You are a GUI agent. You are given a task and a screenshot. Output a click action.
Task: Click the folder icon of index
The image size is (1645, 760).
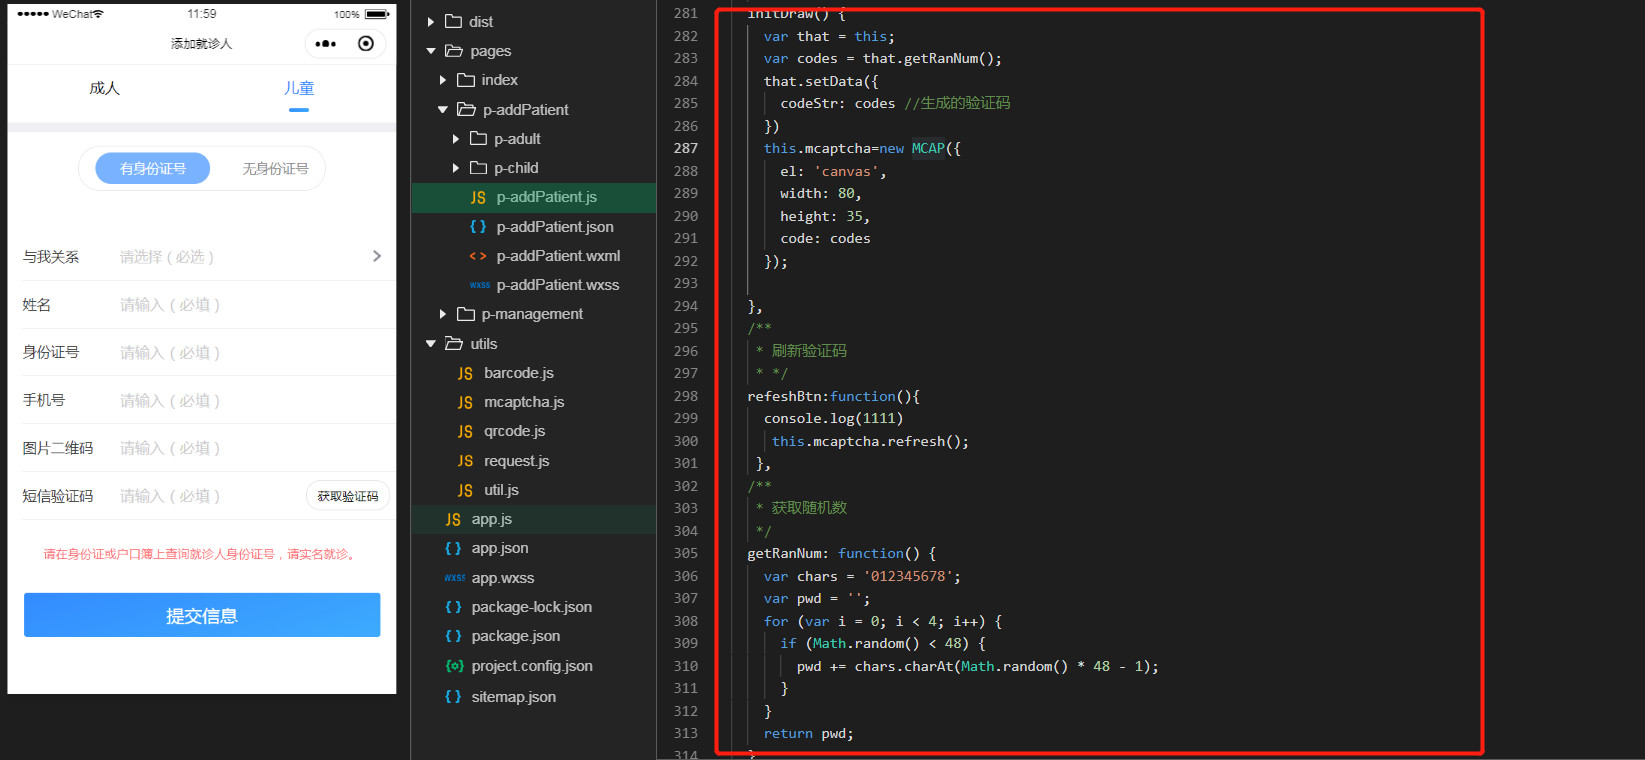coord(466,80)
